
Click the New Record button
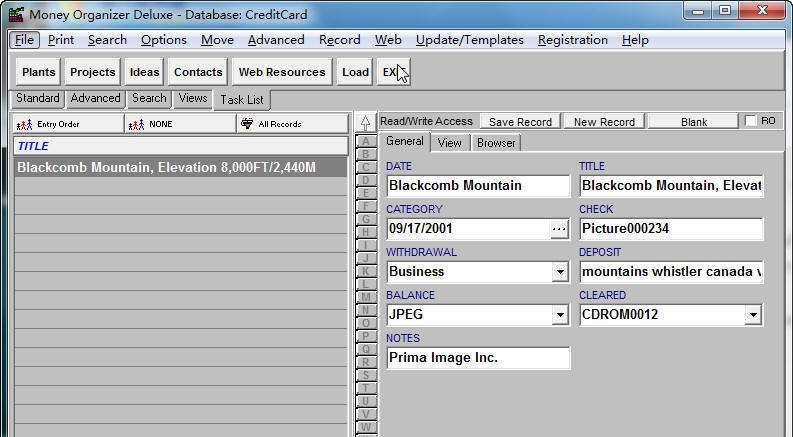(x=604, y=121)
